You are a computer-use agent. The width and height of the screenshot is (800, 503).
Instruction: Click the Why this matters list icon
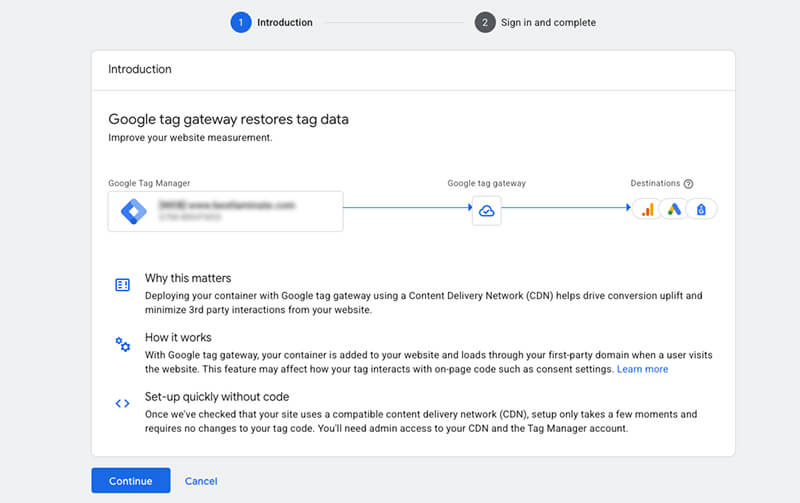pos(122,285)
